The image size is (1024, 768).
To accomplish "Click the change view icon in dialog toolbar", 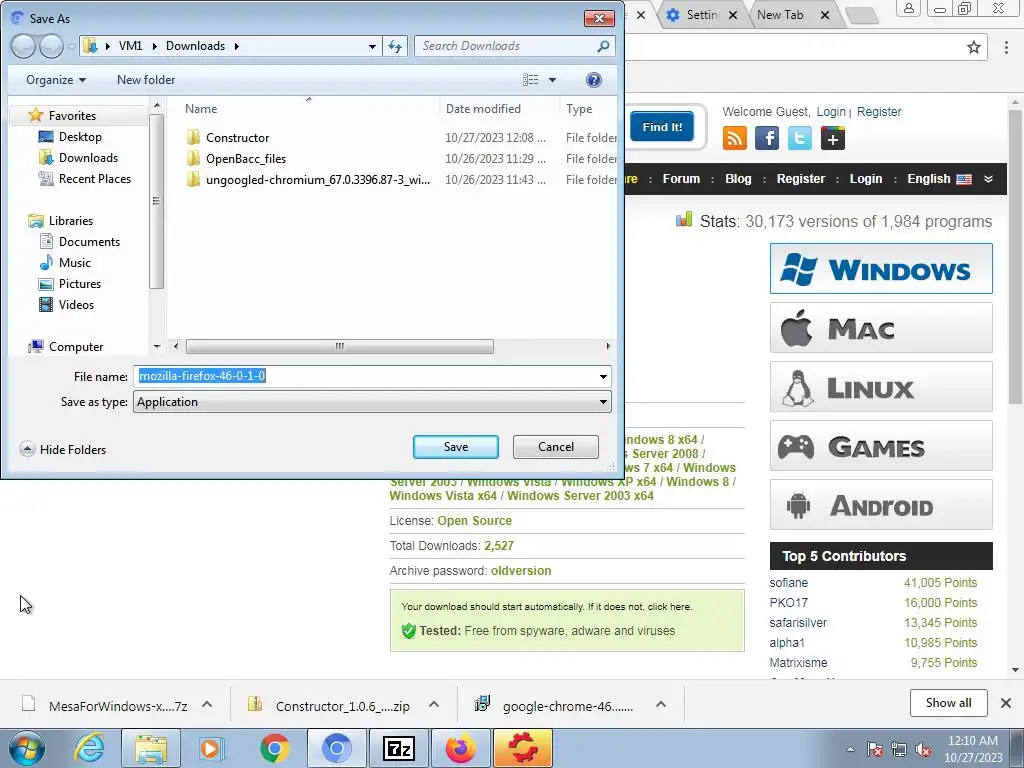I will pyautogui.click(x=530, y=80).
